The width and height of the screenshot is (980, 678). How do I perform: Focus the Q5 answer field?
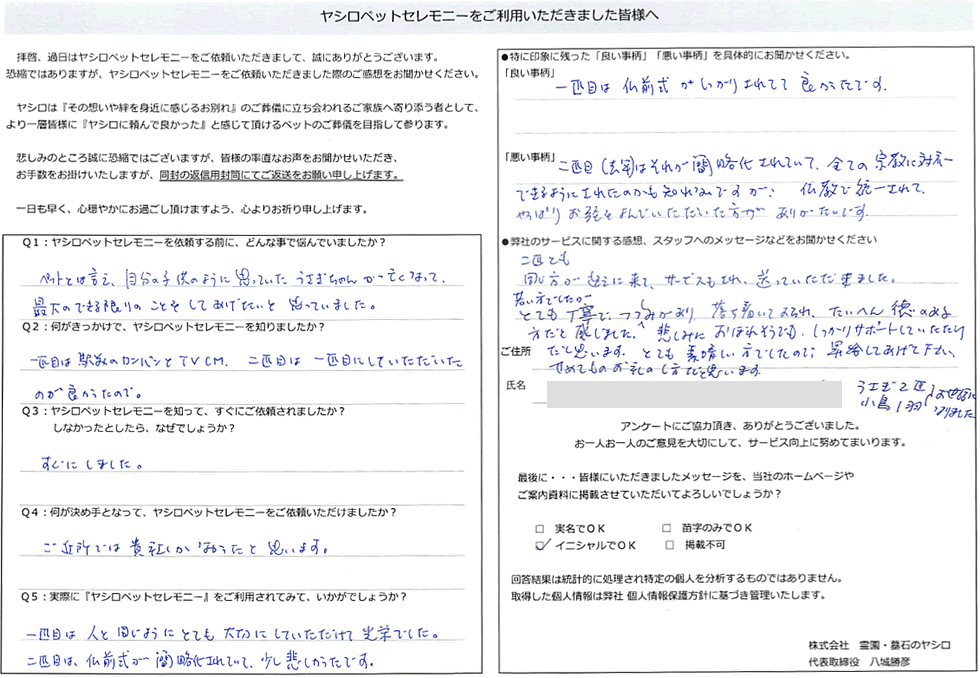coord(248,647)
